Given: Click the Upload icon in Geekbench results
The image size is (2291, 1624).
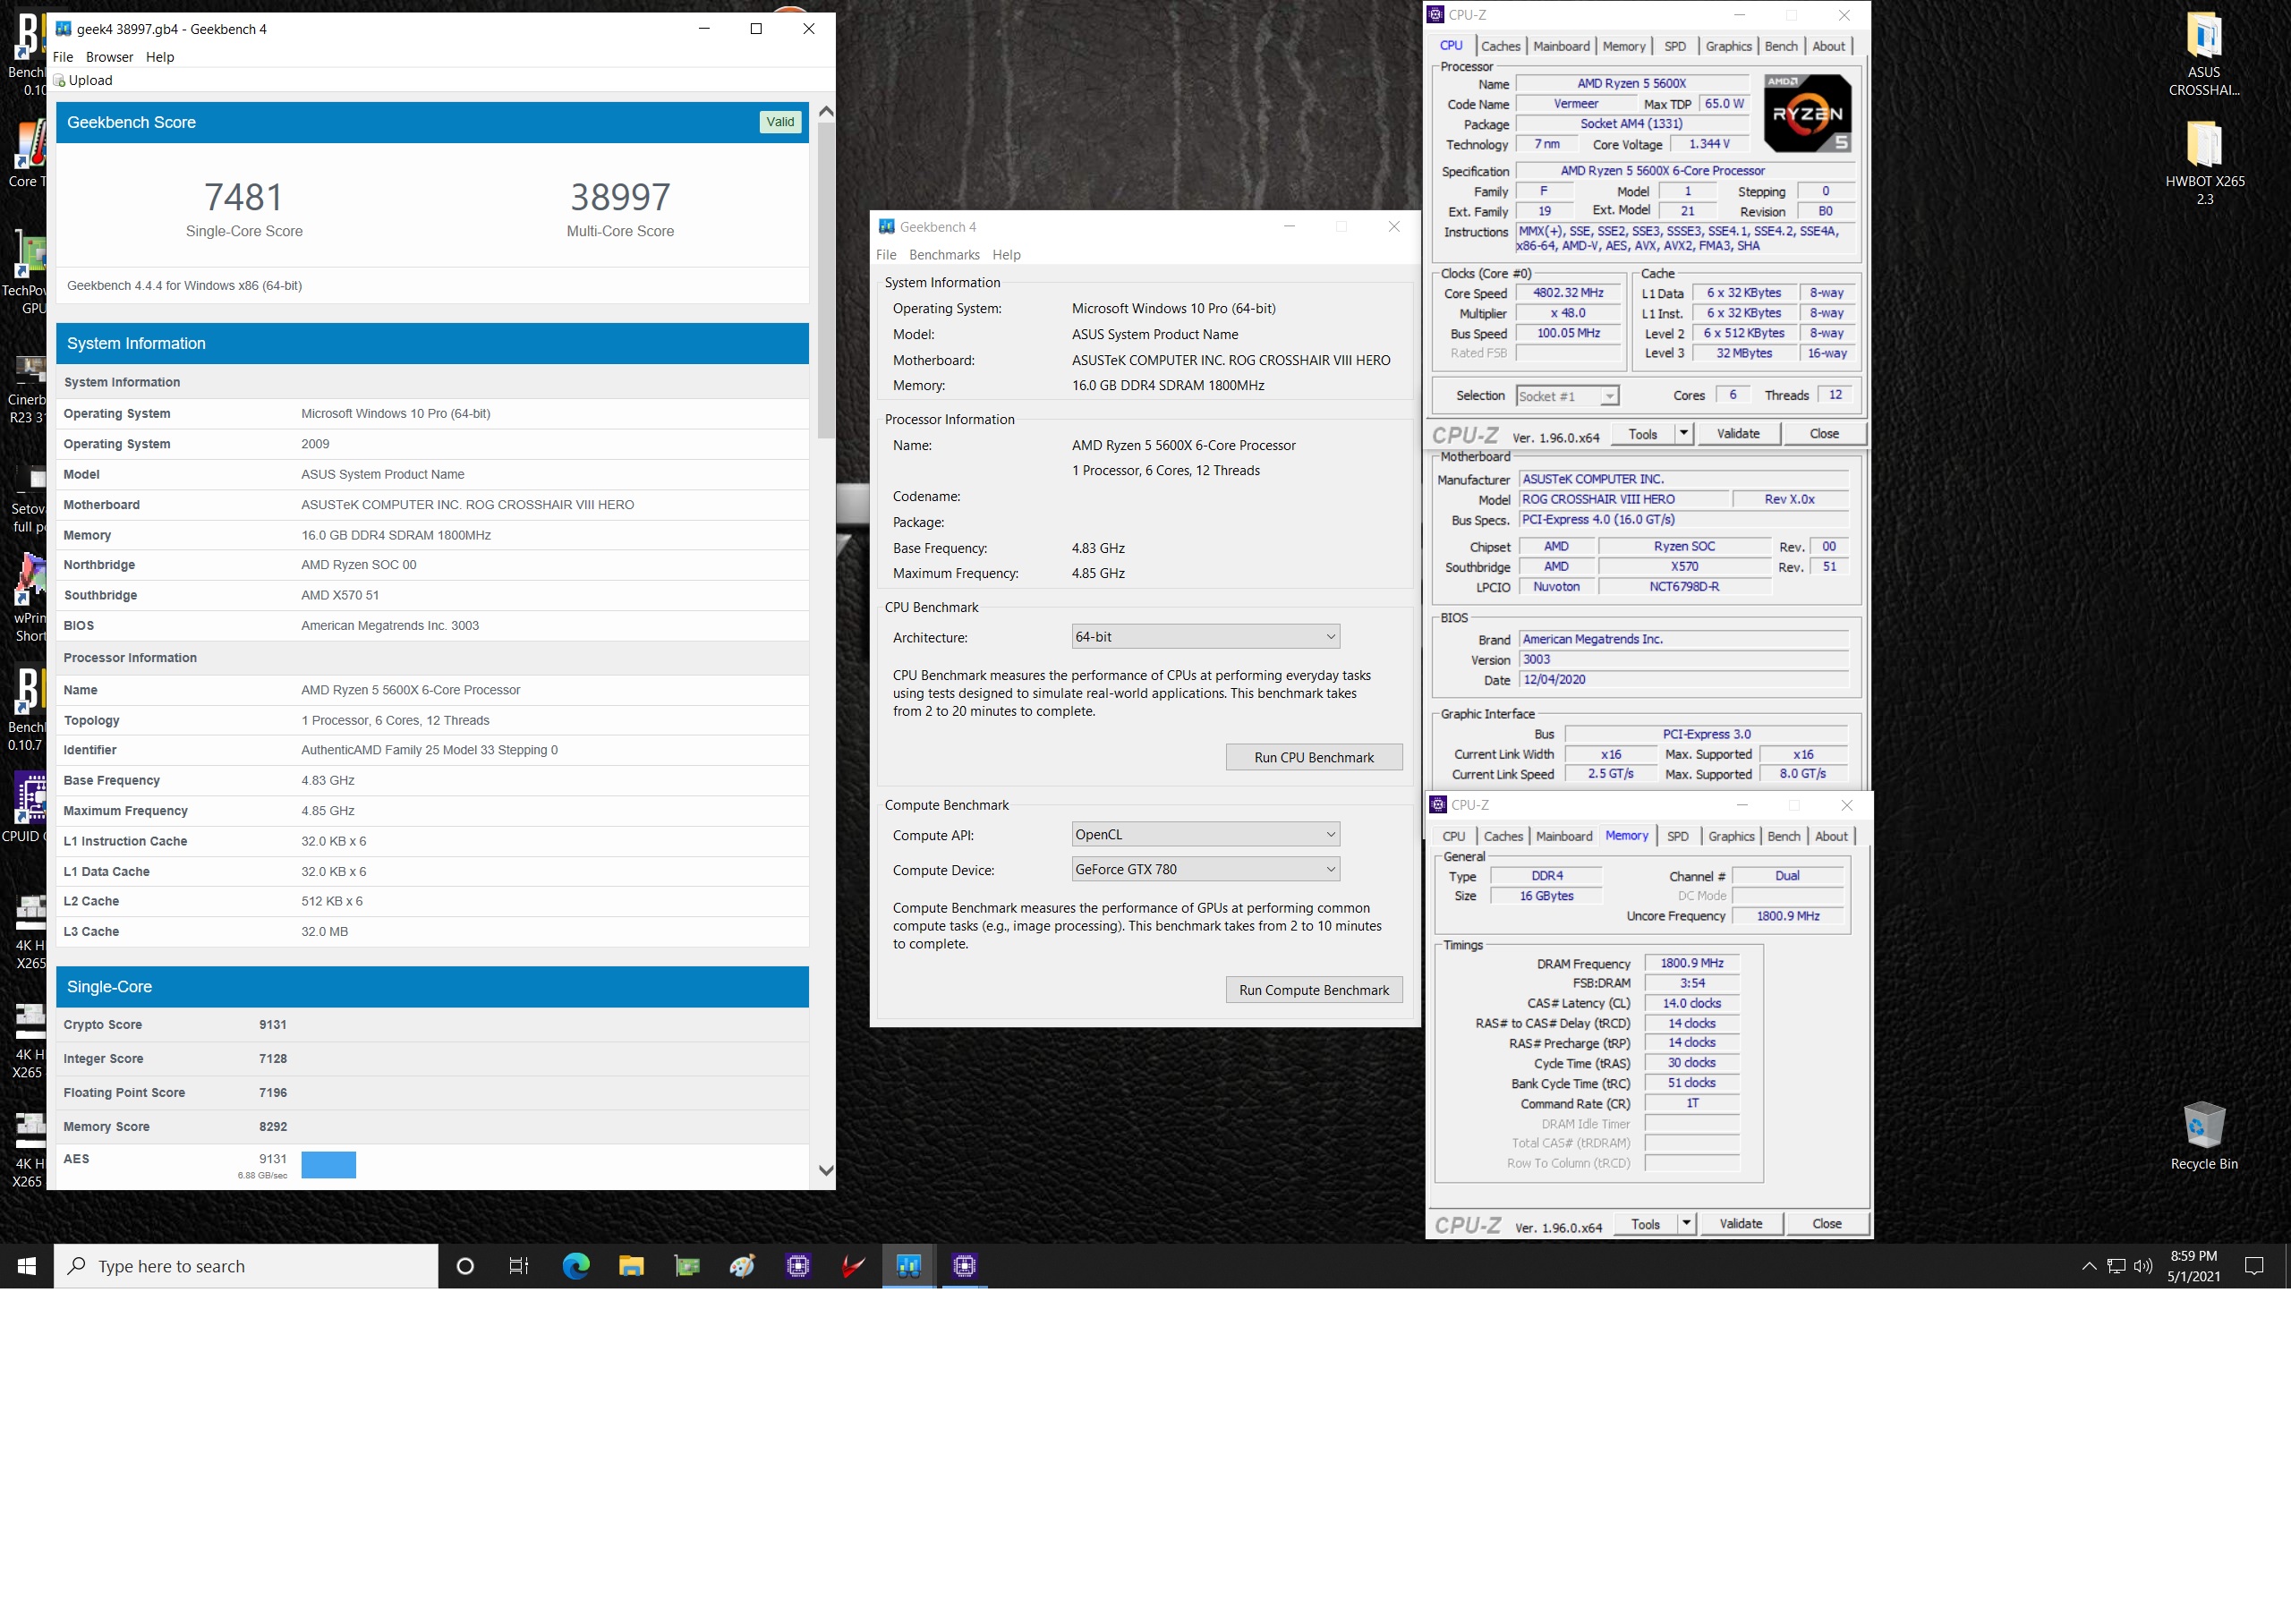Looking at the screenshot, I should 59,81.
